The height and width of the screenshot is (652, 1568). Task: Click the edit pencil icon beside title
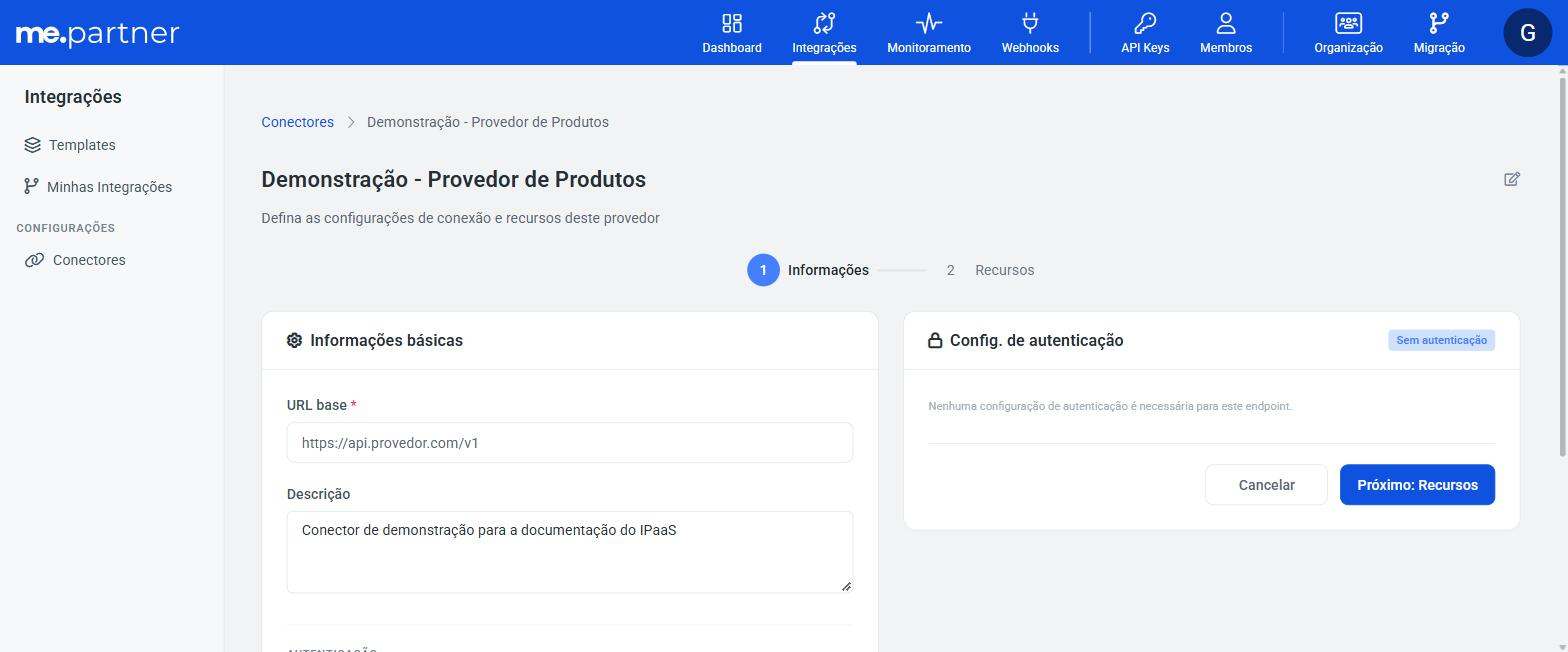point(1512,179)
